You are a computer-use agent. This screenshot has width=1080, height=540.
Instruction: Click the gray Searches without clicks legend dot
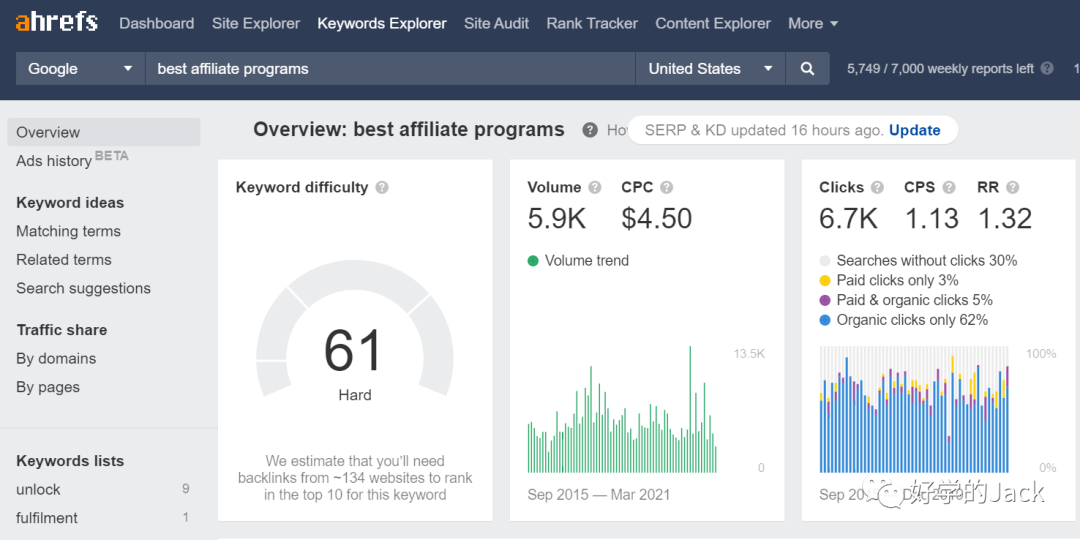(x=824, y=261)
